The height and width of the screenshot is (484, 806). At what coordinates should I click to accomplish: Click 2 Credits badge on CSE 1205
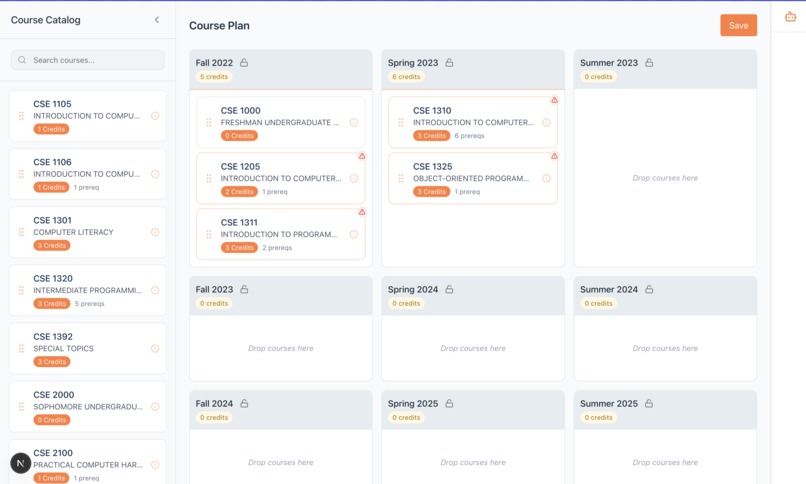pyautogui.click(x=240, y=192)
